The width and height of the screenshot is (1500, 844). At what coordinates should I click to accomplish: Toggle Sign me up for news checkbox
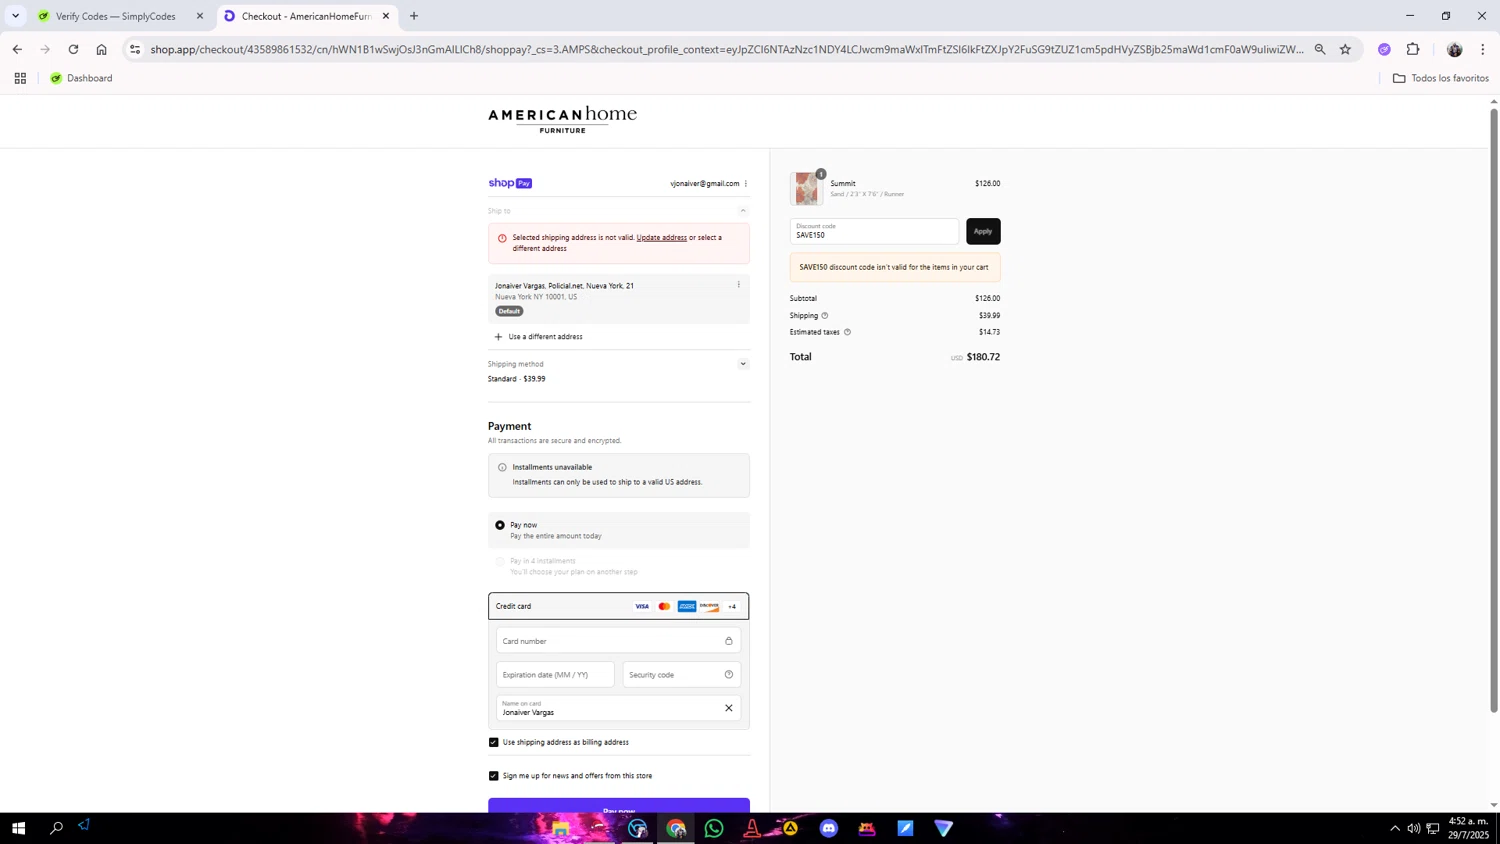click(x=493, y=776)
